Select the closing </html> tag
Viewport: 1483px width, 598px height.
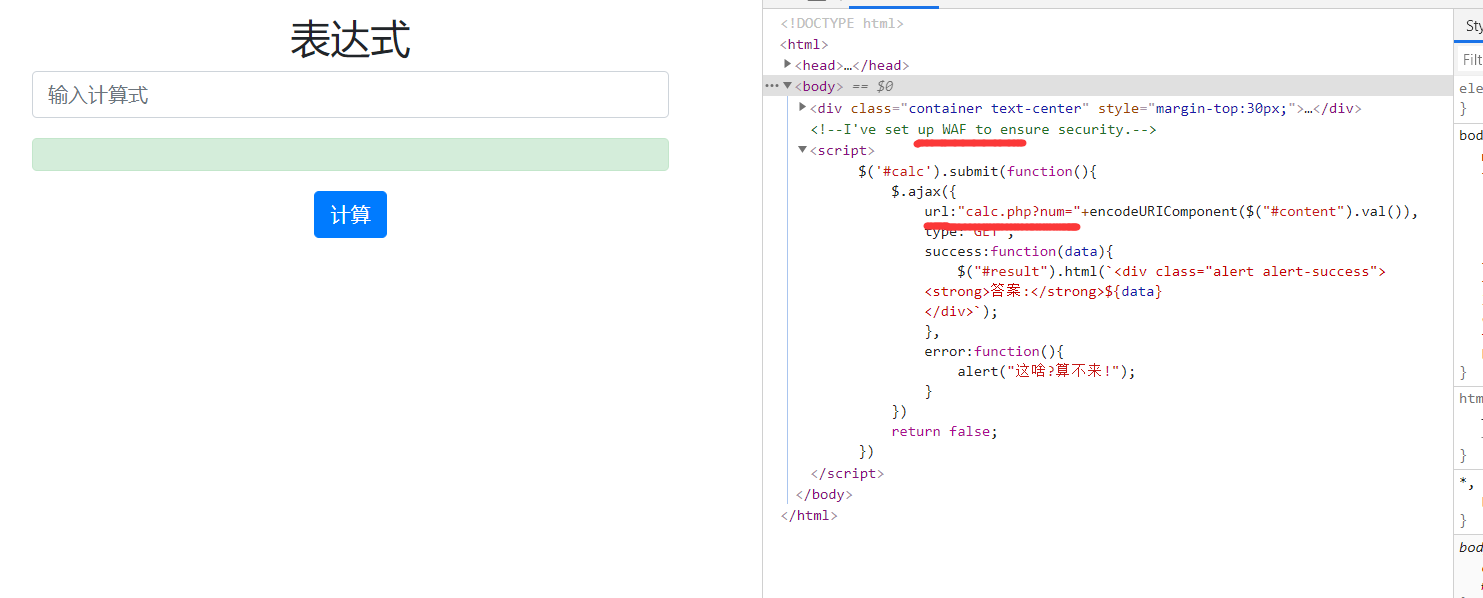pyautogui.click(x=808, y=515)
